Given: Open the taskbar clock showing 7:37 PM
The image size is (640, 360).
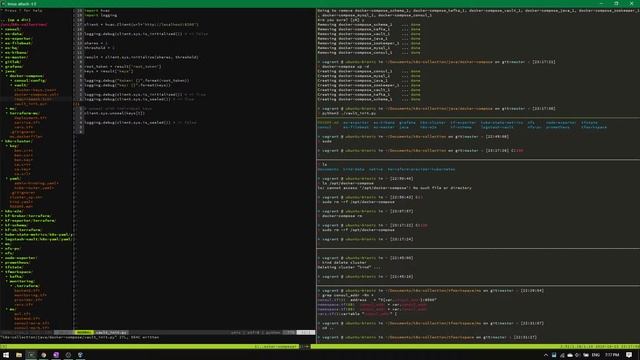Looking at the screenshot, I should pos(612,355).
